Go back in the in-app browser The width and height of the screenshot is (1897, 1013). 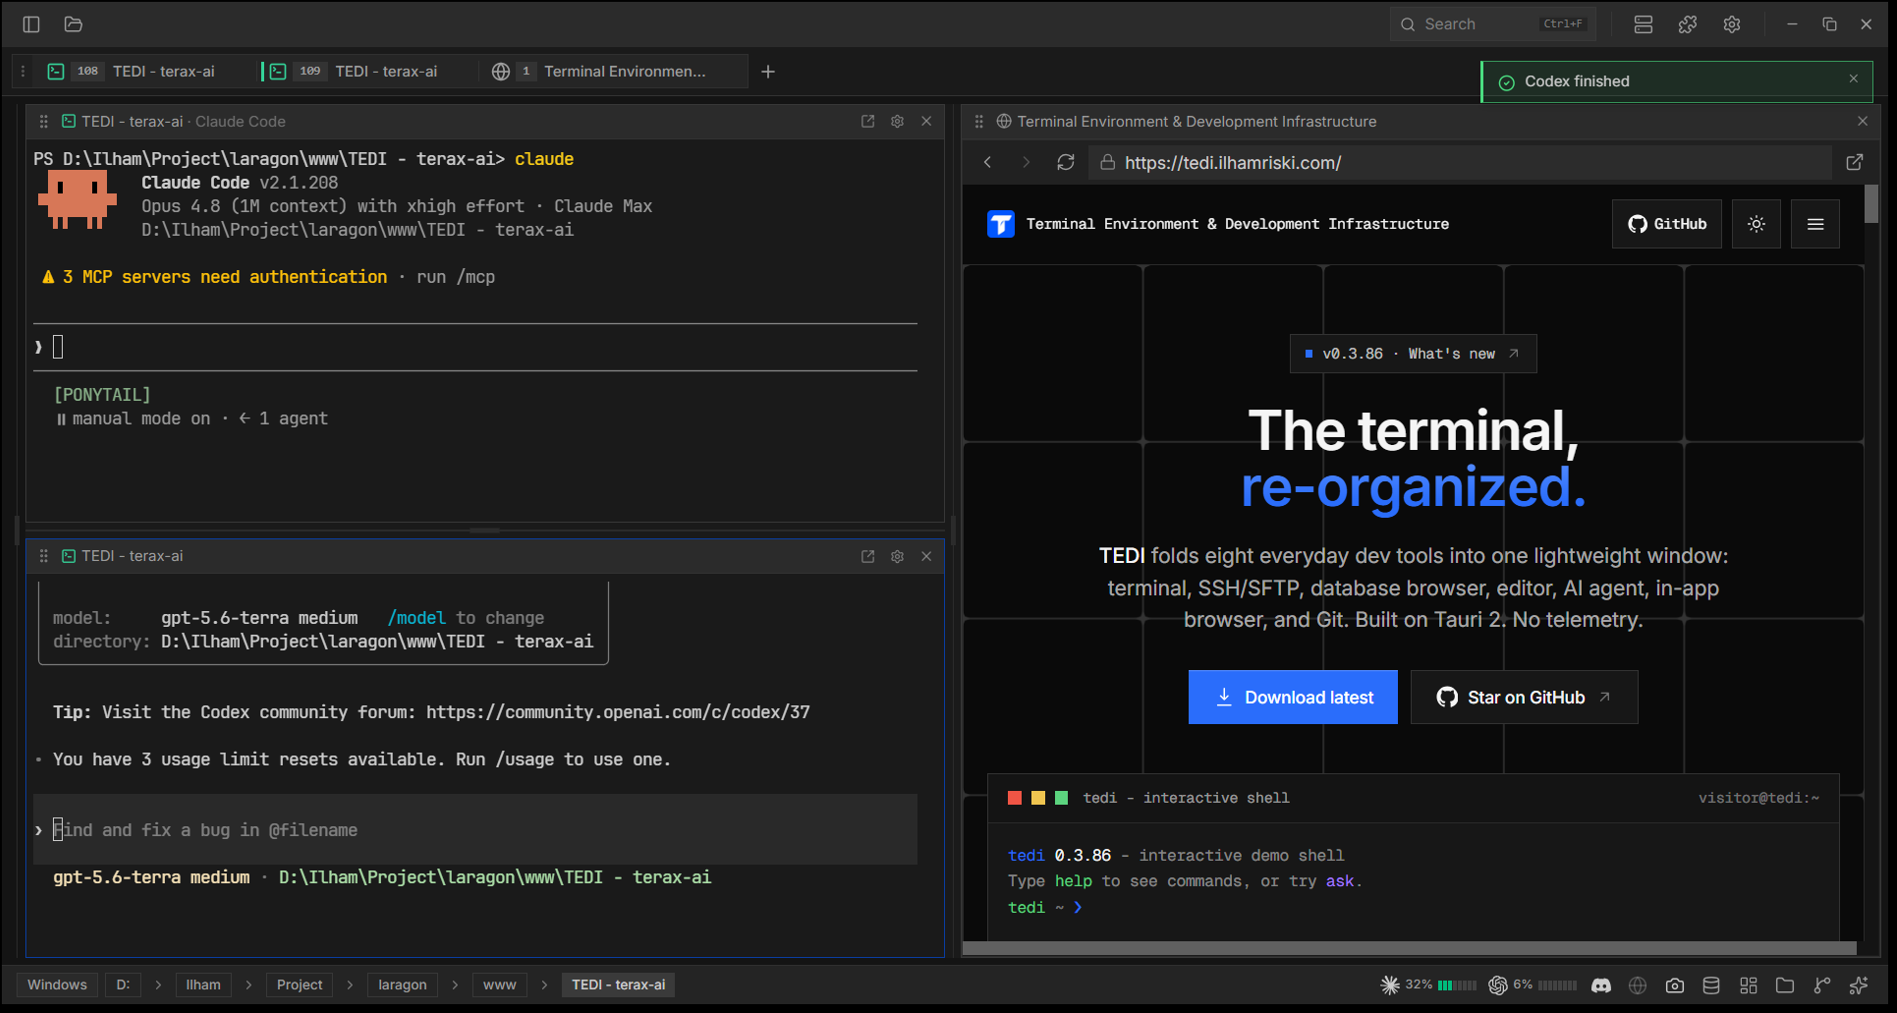point(988,162)
